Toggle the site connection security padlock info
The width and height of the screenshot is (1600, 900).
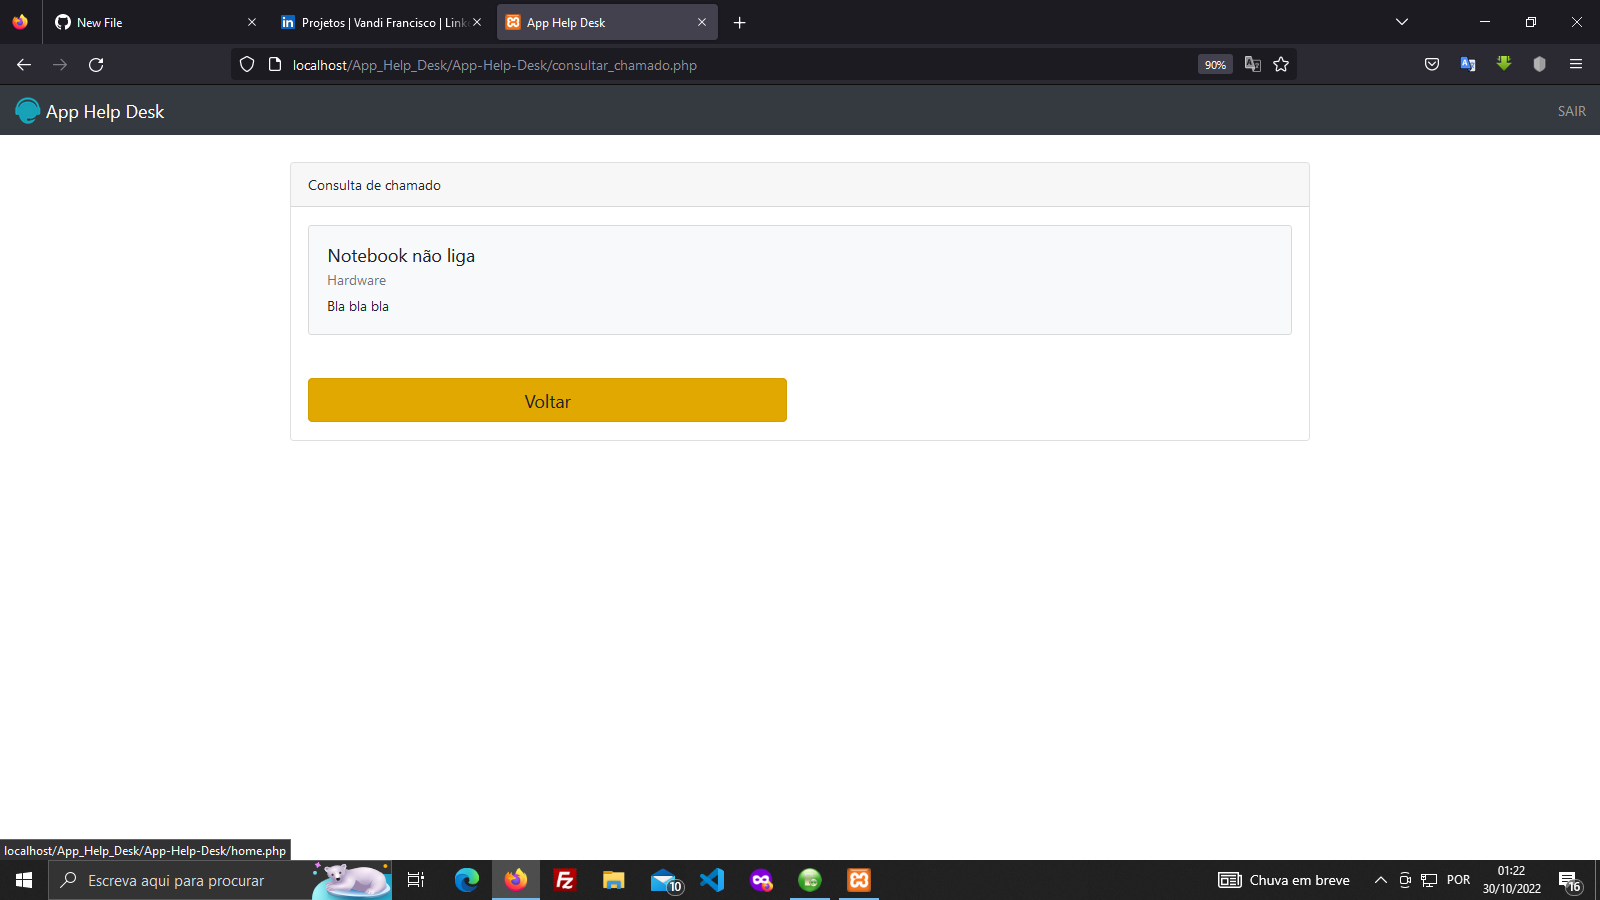[x=273, y=64]
